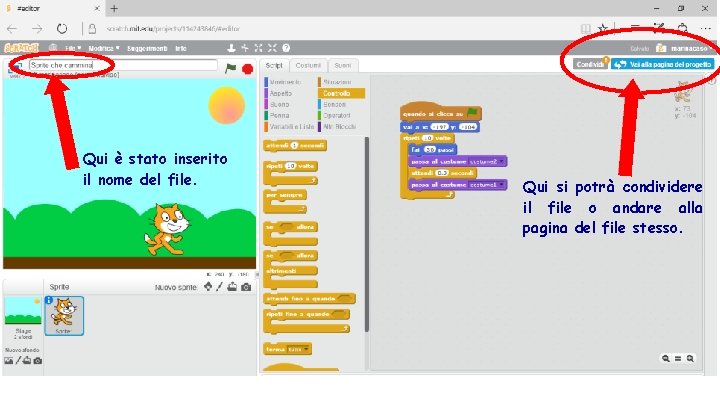Select the Movimento block category
720x405 pixels.
click(x=283, y=82)
